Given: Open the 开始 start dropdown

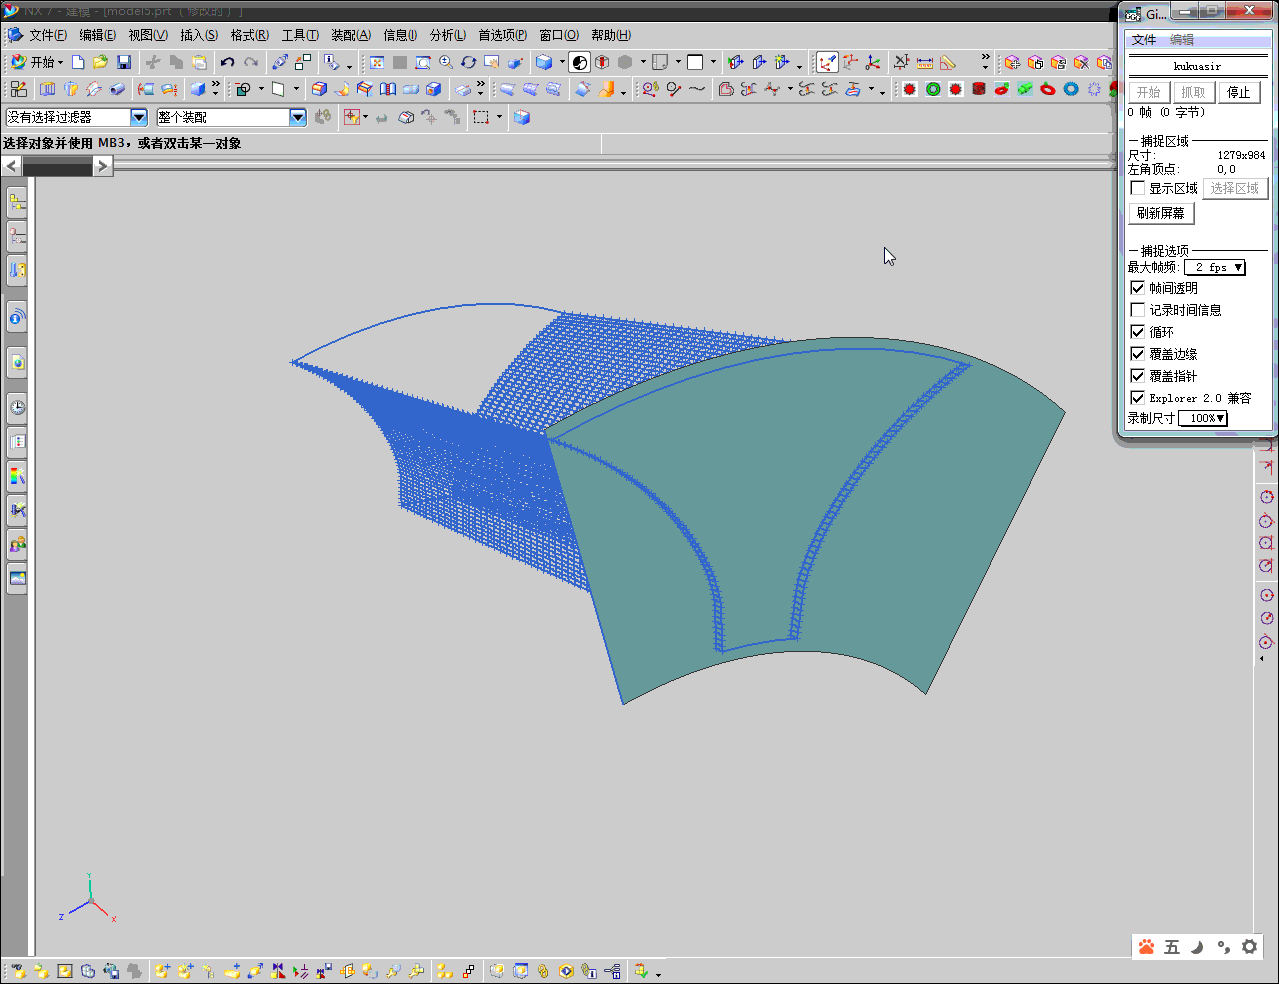Looking at the screenshot, I should pos(37,62).
